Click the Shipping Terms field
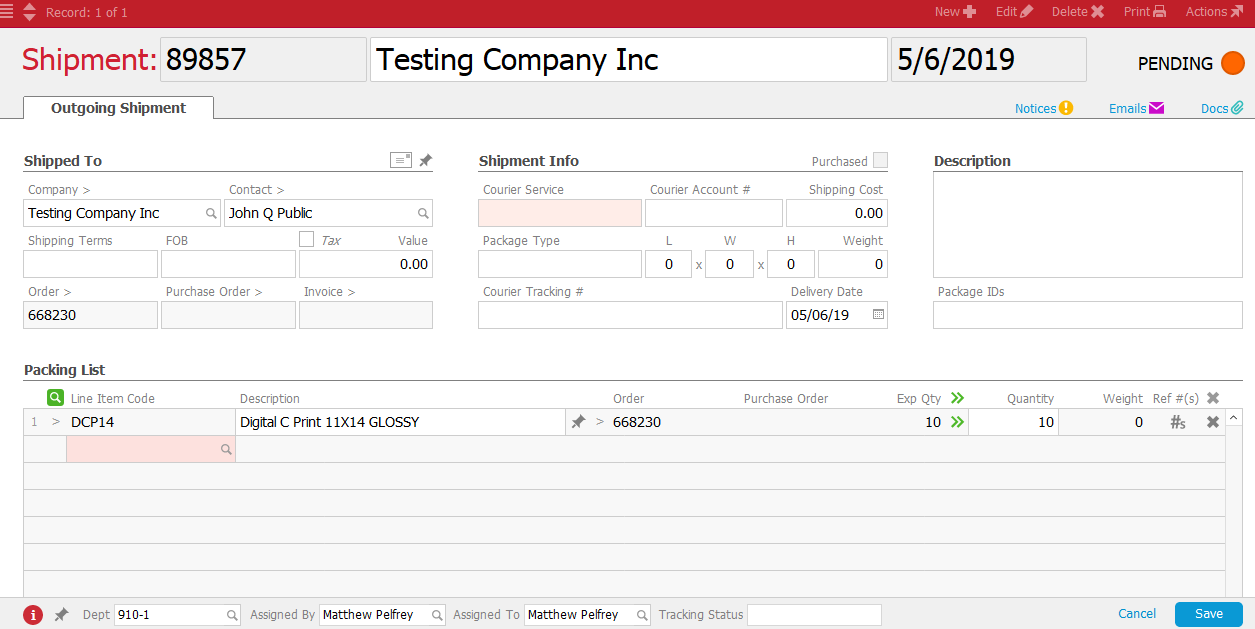1255x629 pixels. pyautogui.click(x=90, y=264)
